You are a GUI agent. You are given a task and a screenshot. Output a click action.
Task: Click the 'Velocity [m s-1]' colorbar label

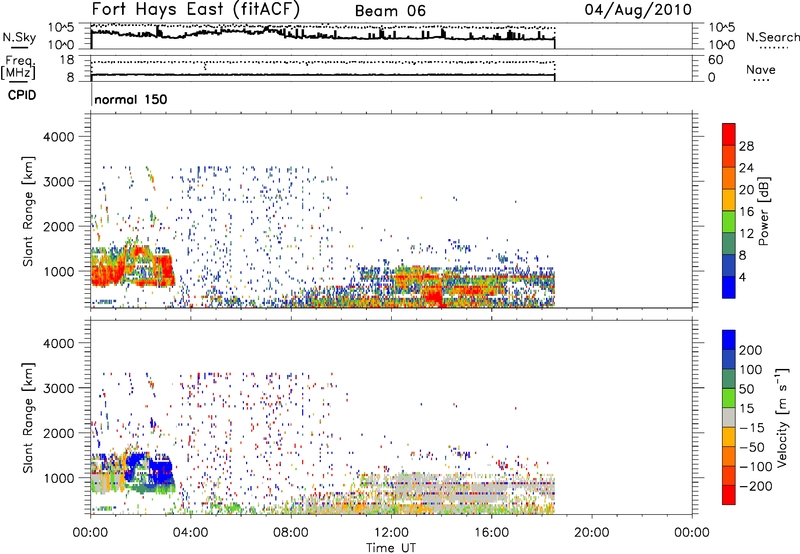click(781, 417)
